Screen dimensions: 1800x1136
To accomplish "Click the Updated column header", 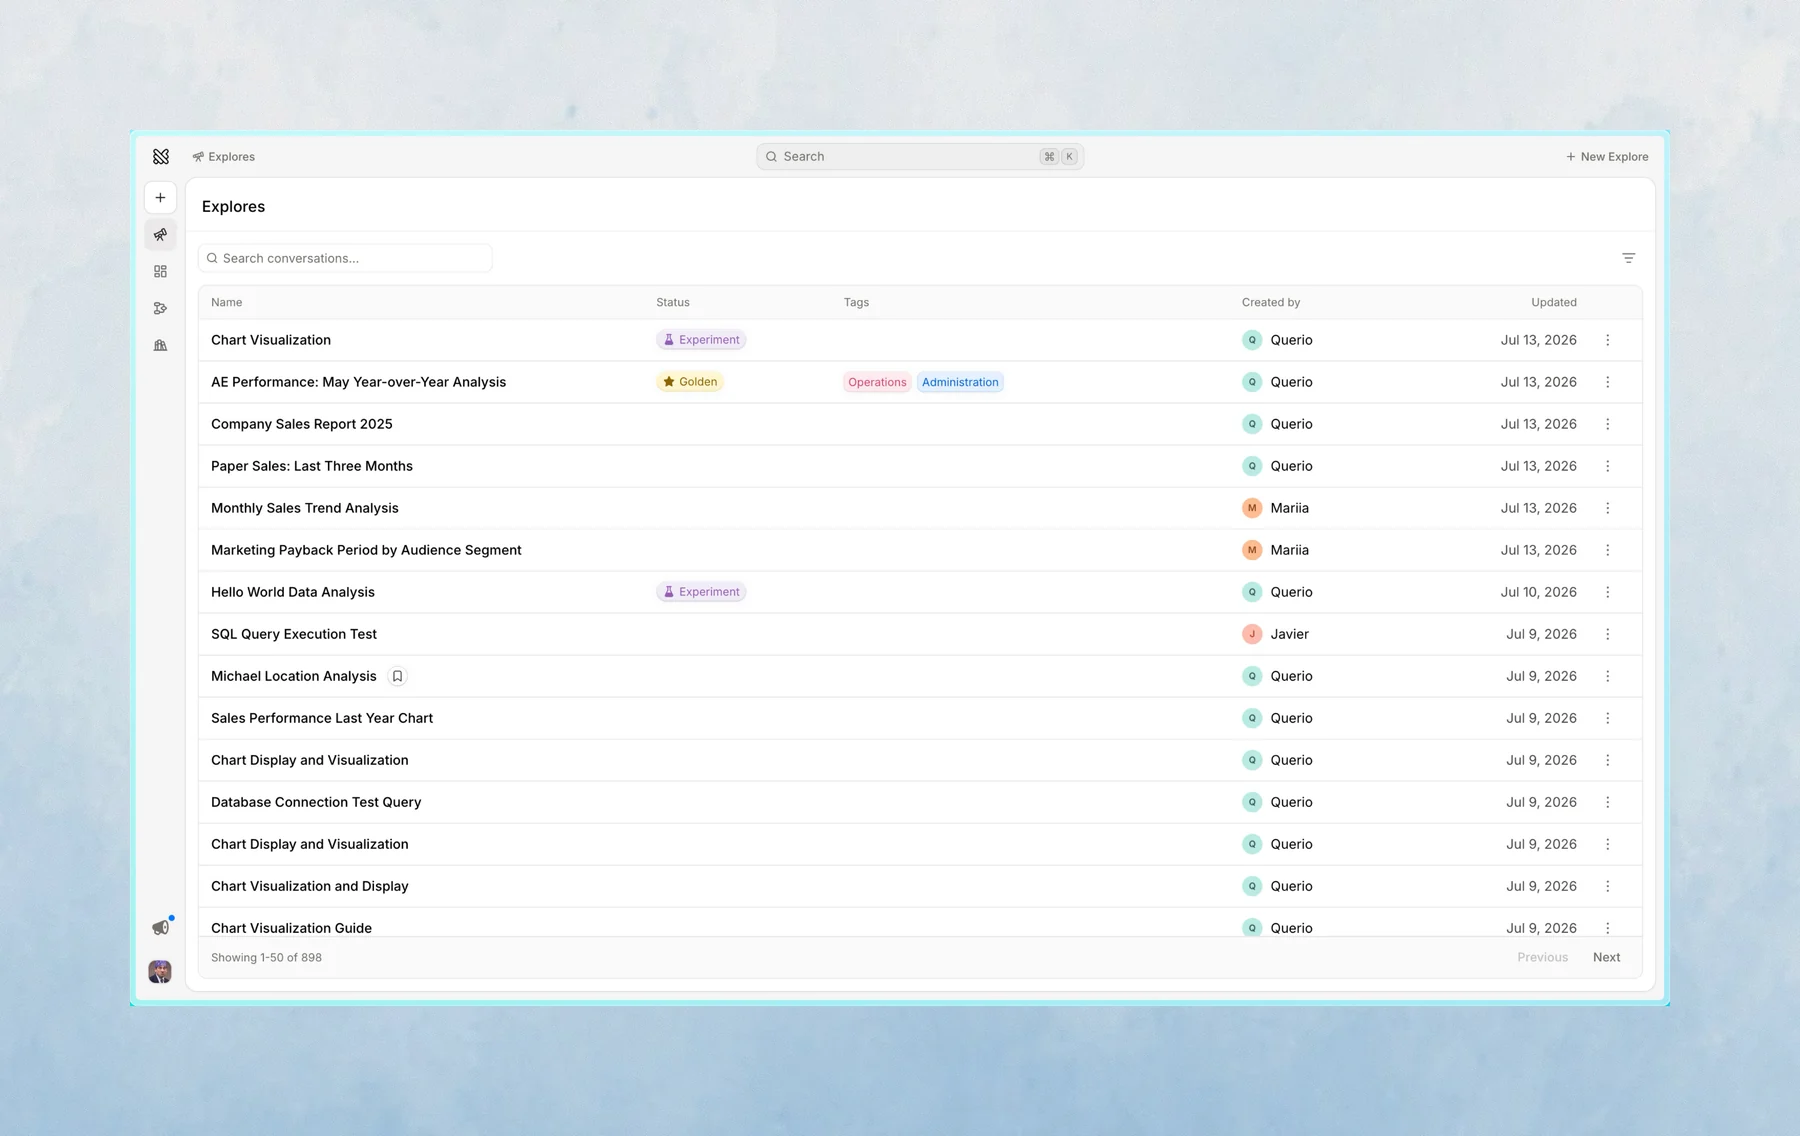I will pos(1554,302).
